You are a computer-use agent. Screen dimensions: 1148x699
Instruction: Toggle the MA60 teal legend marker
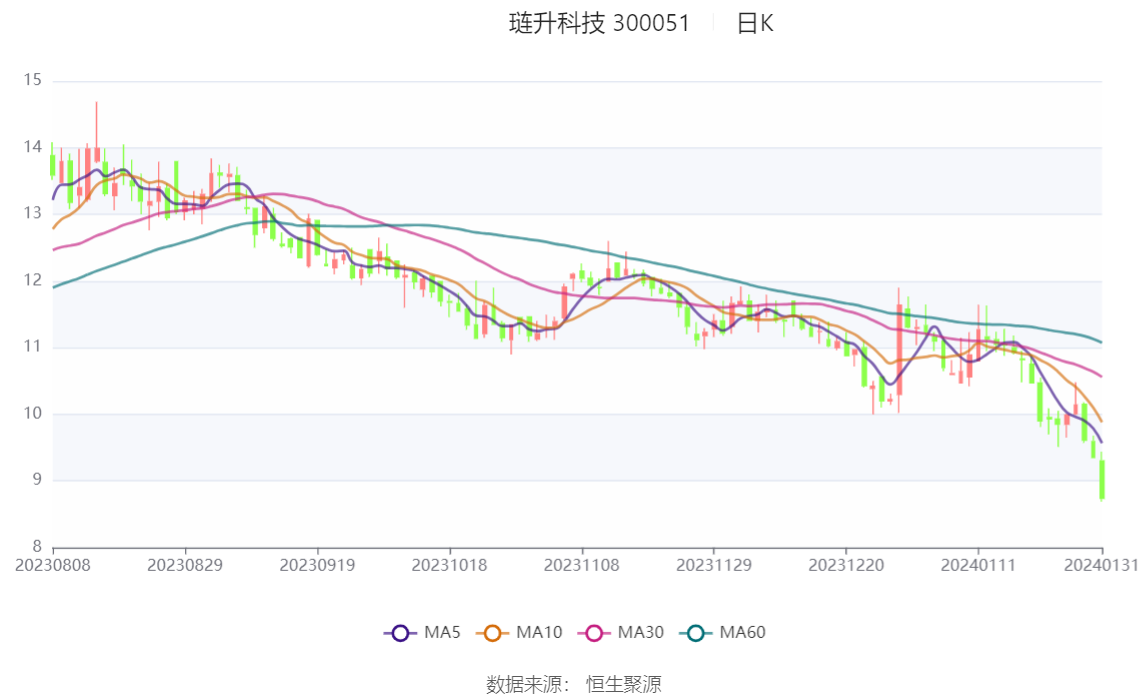pyautogui.click(x=696, y=633)
